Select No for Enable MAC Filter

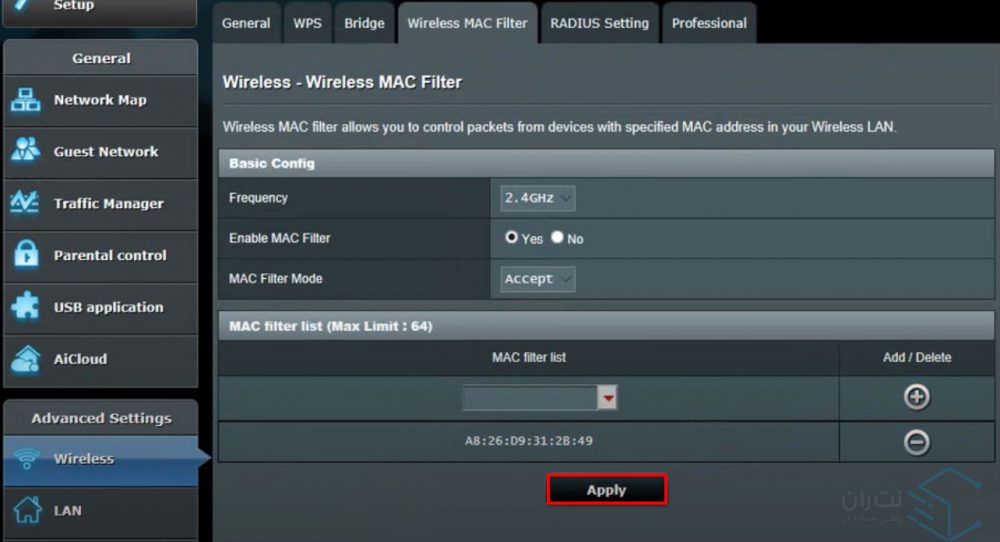557,238
